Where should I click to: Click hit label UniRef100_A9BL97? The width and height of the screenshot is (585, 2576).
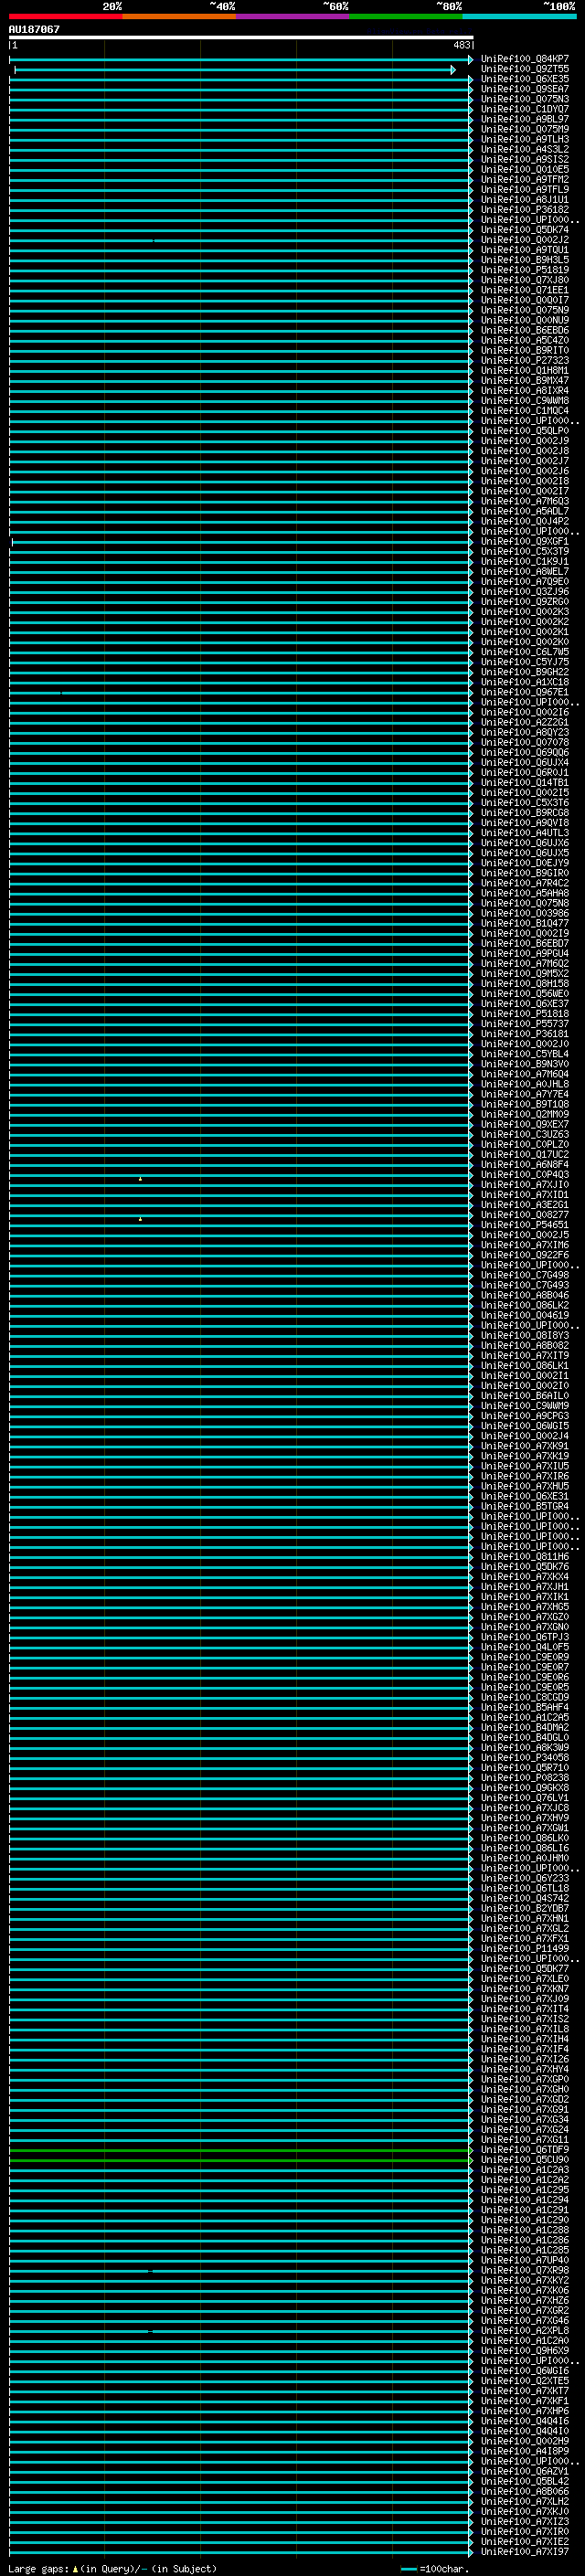[525, 119]
